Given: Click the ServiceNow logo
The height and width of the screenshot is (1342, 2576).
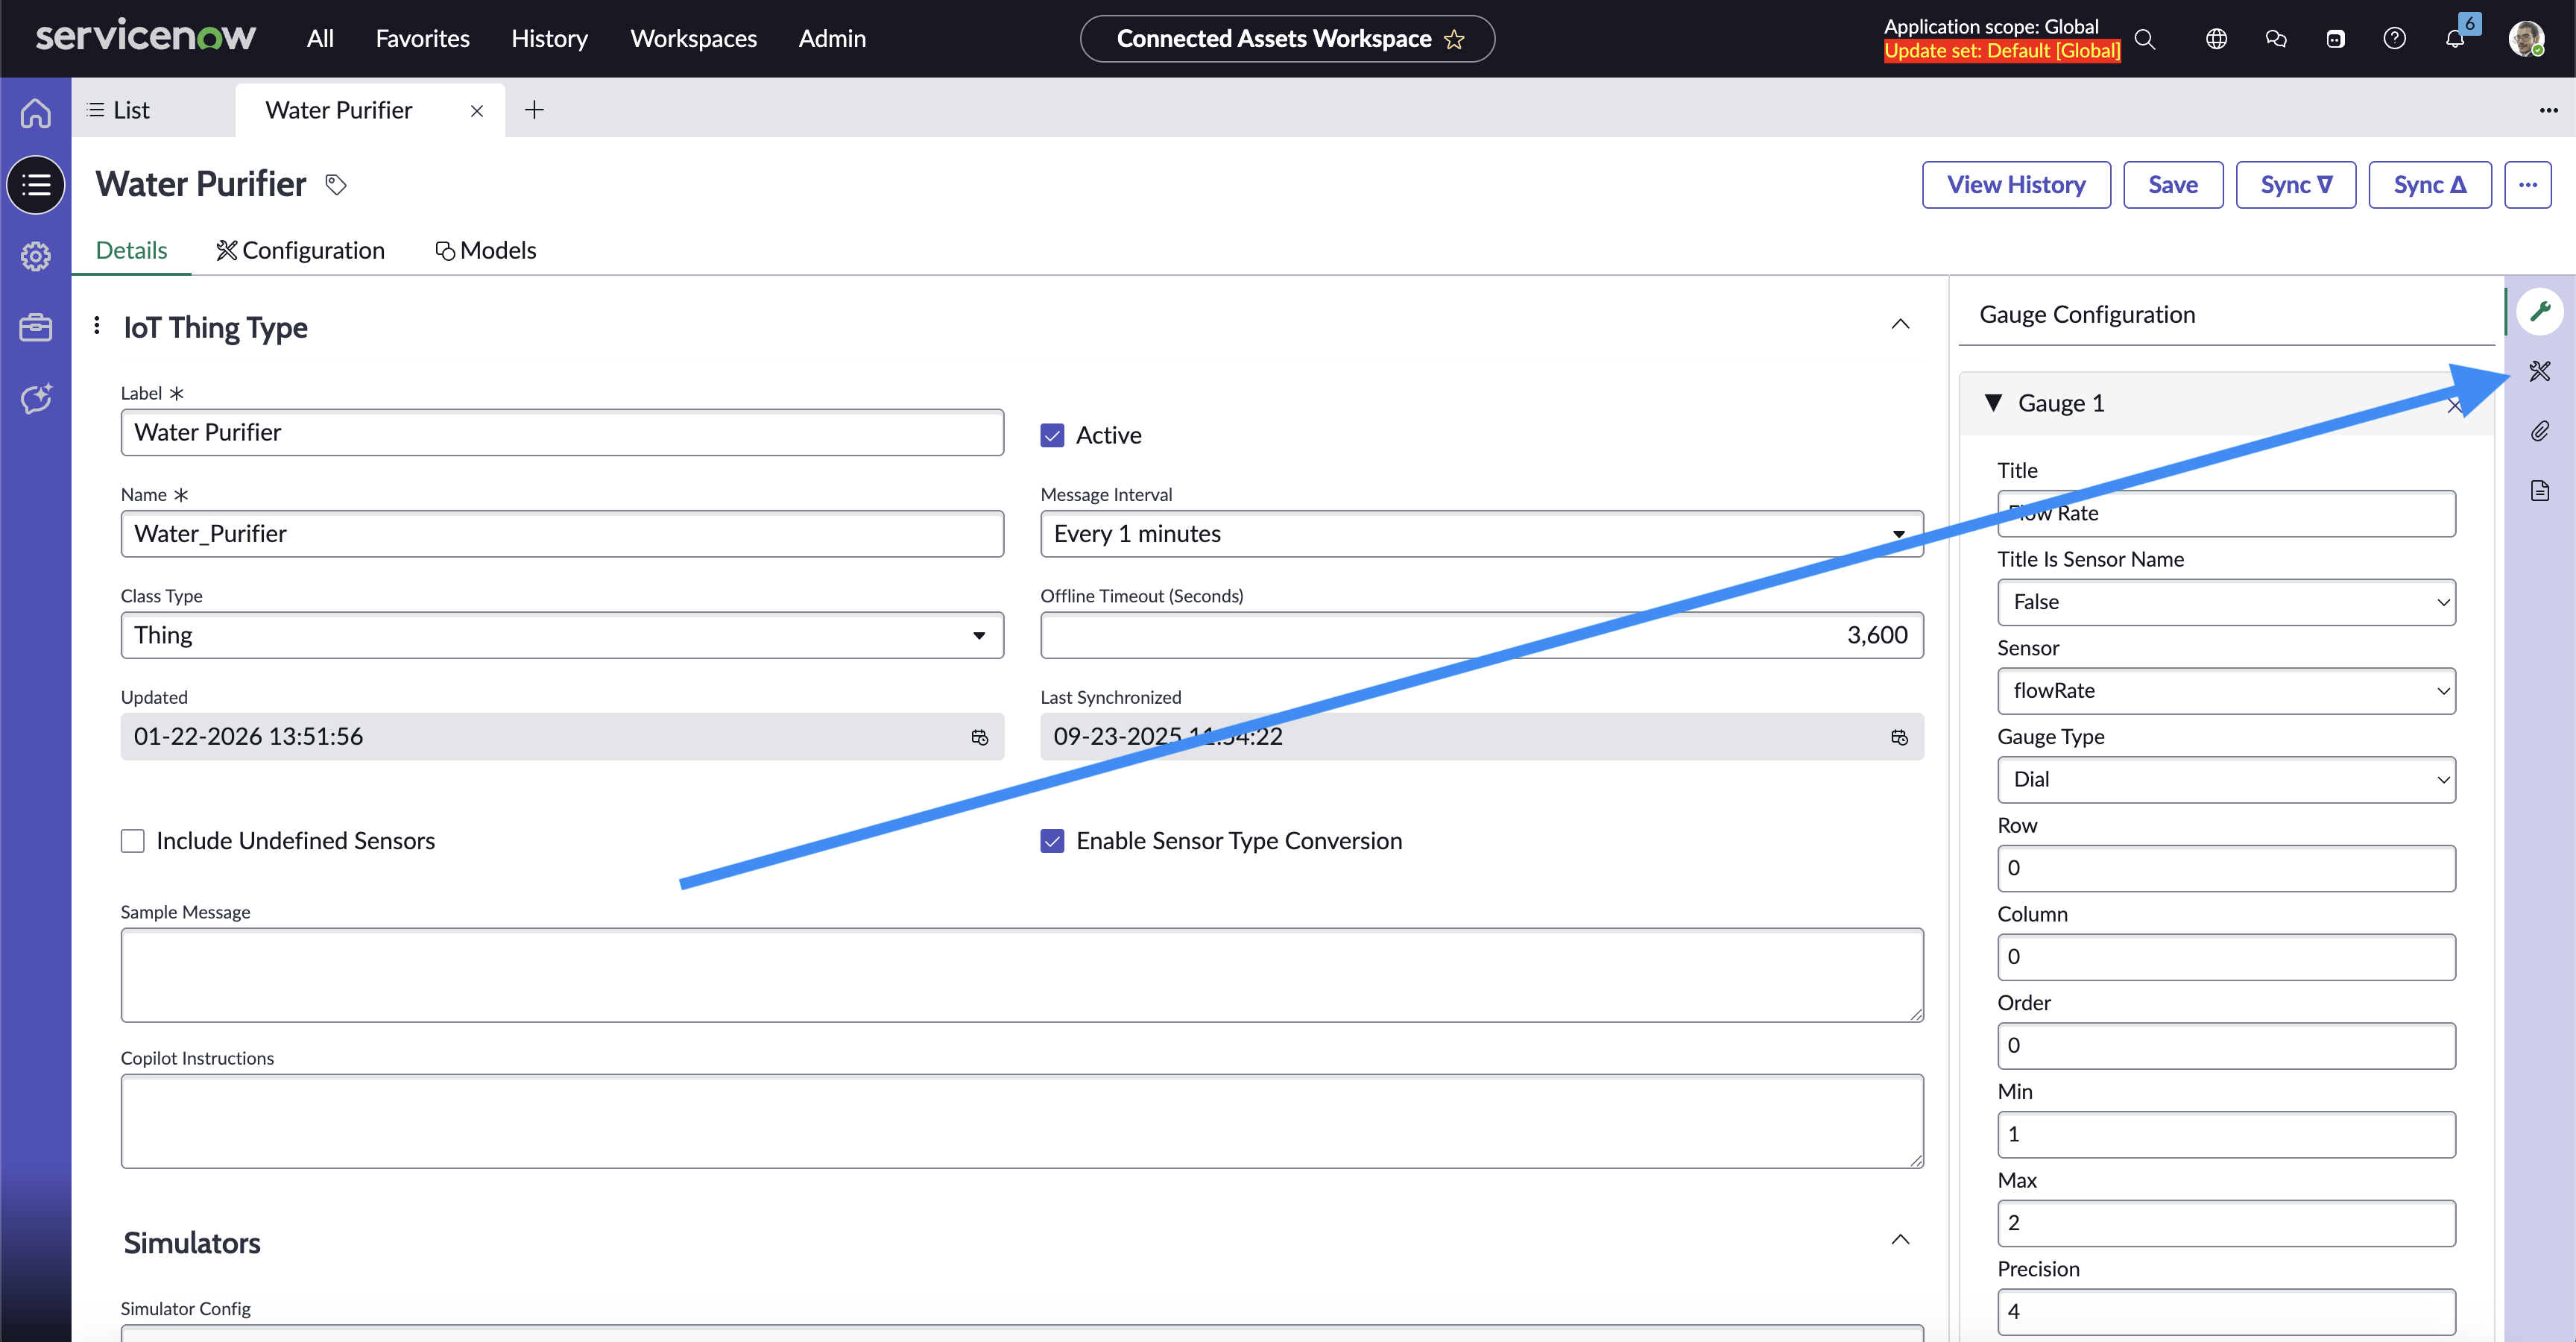Looking at the screenshot, I should (146, 37).
